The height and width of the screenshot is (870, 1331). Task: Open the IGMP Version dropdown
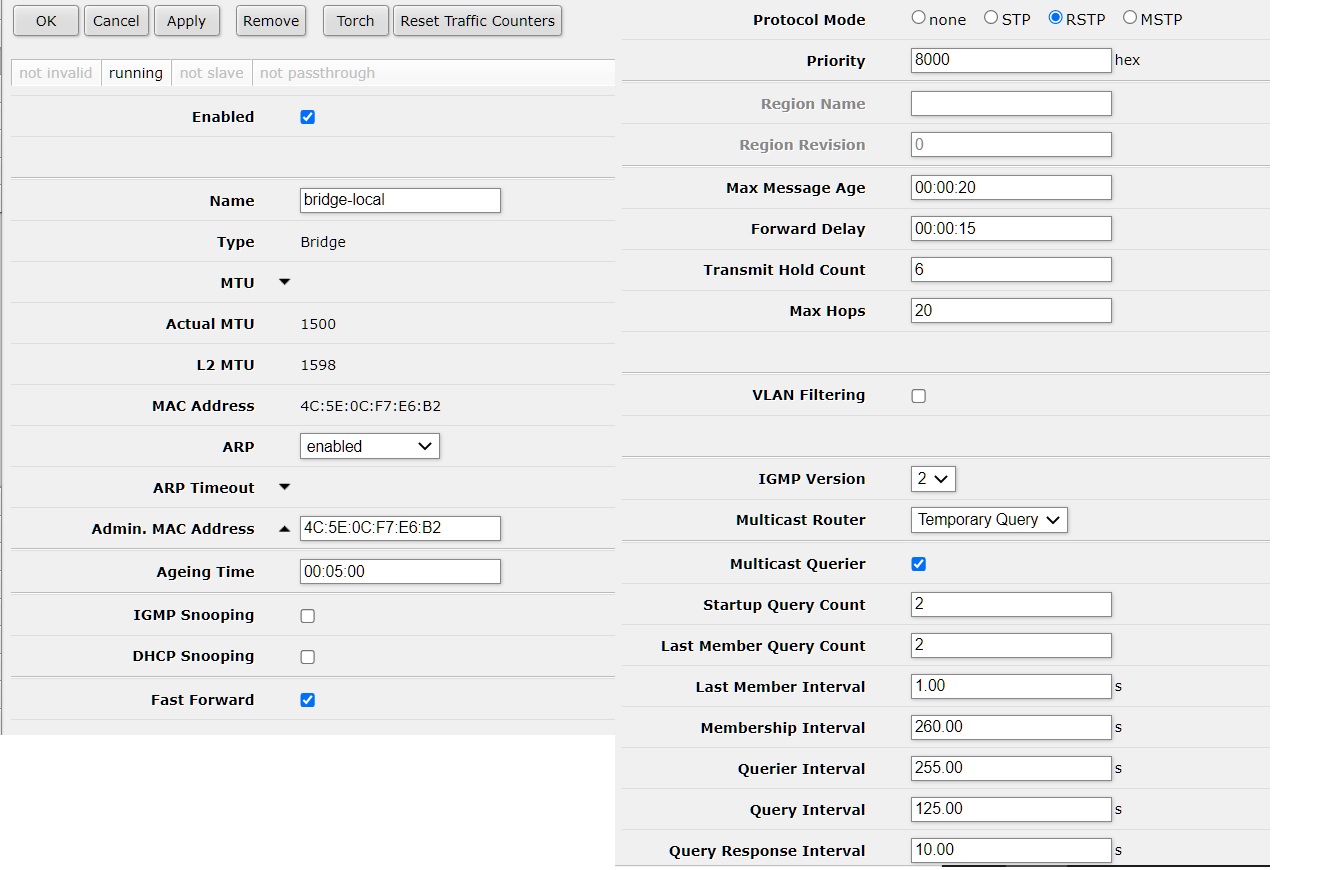tap(933, 479)
